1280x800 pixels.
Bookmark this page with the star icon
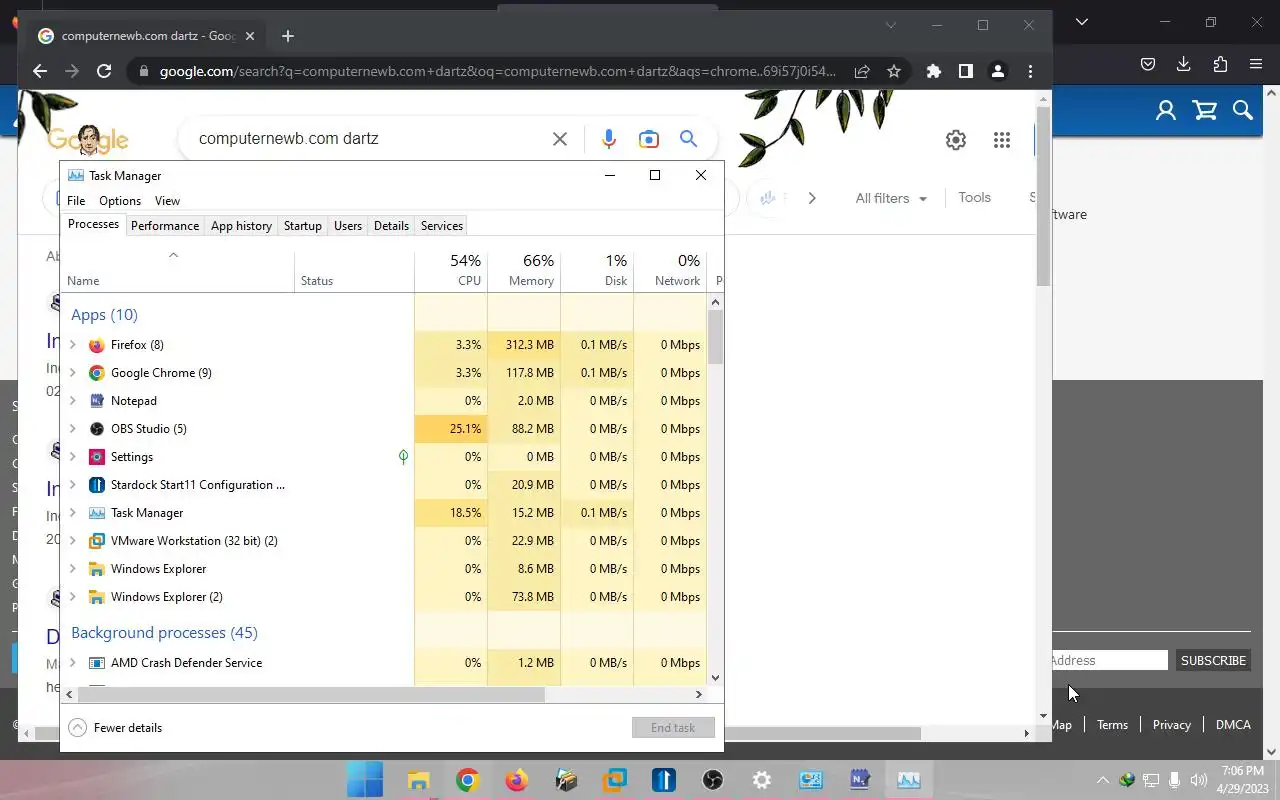894,71
